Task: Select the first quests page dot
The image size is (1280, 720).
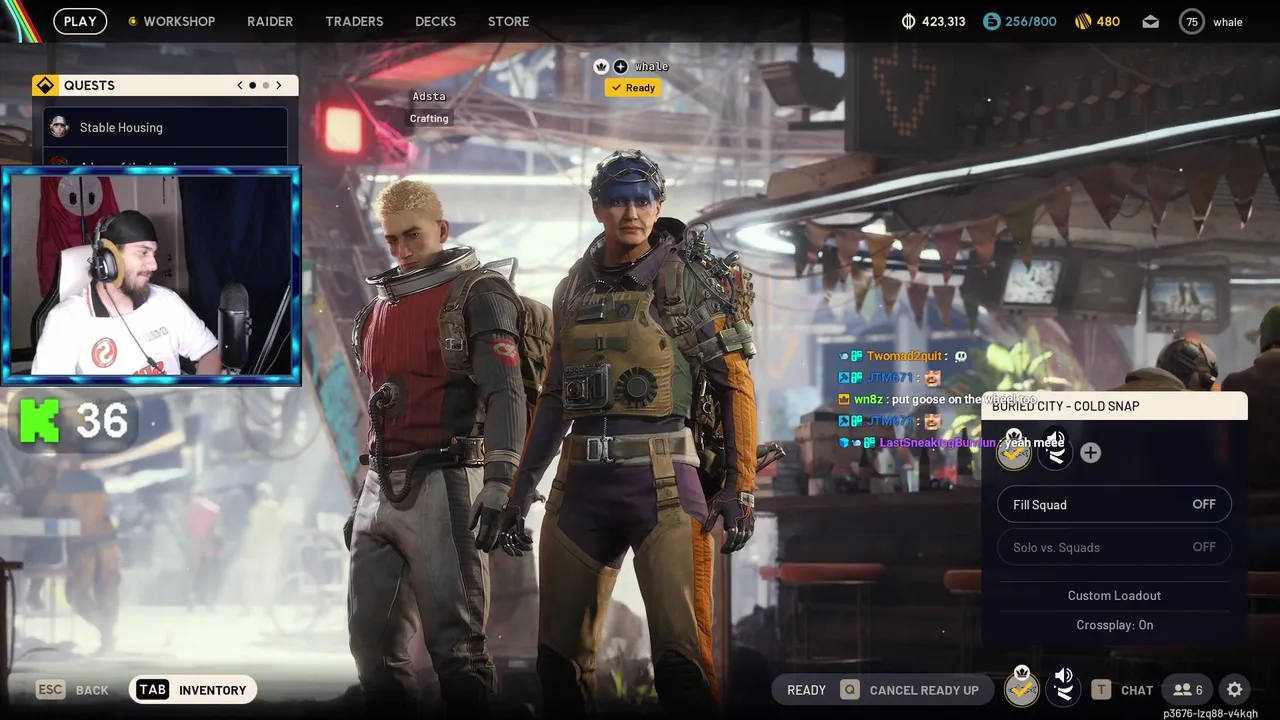Action: [x=252, y=85]
